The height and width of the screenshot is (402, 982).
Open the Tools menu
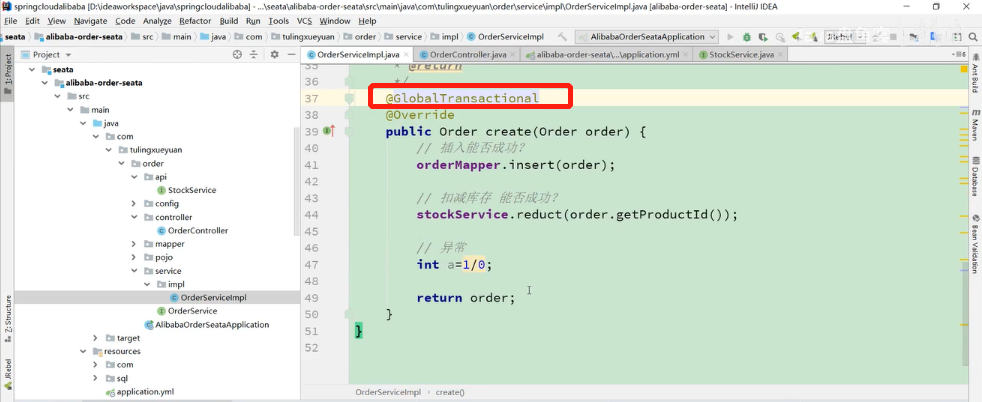pos(279,21)
